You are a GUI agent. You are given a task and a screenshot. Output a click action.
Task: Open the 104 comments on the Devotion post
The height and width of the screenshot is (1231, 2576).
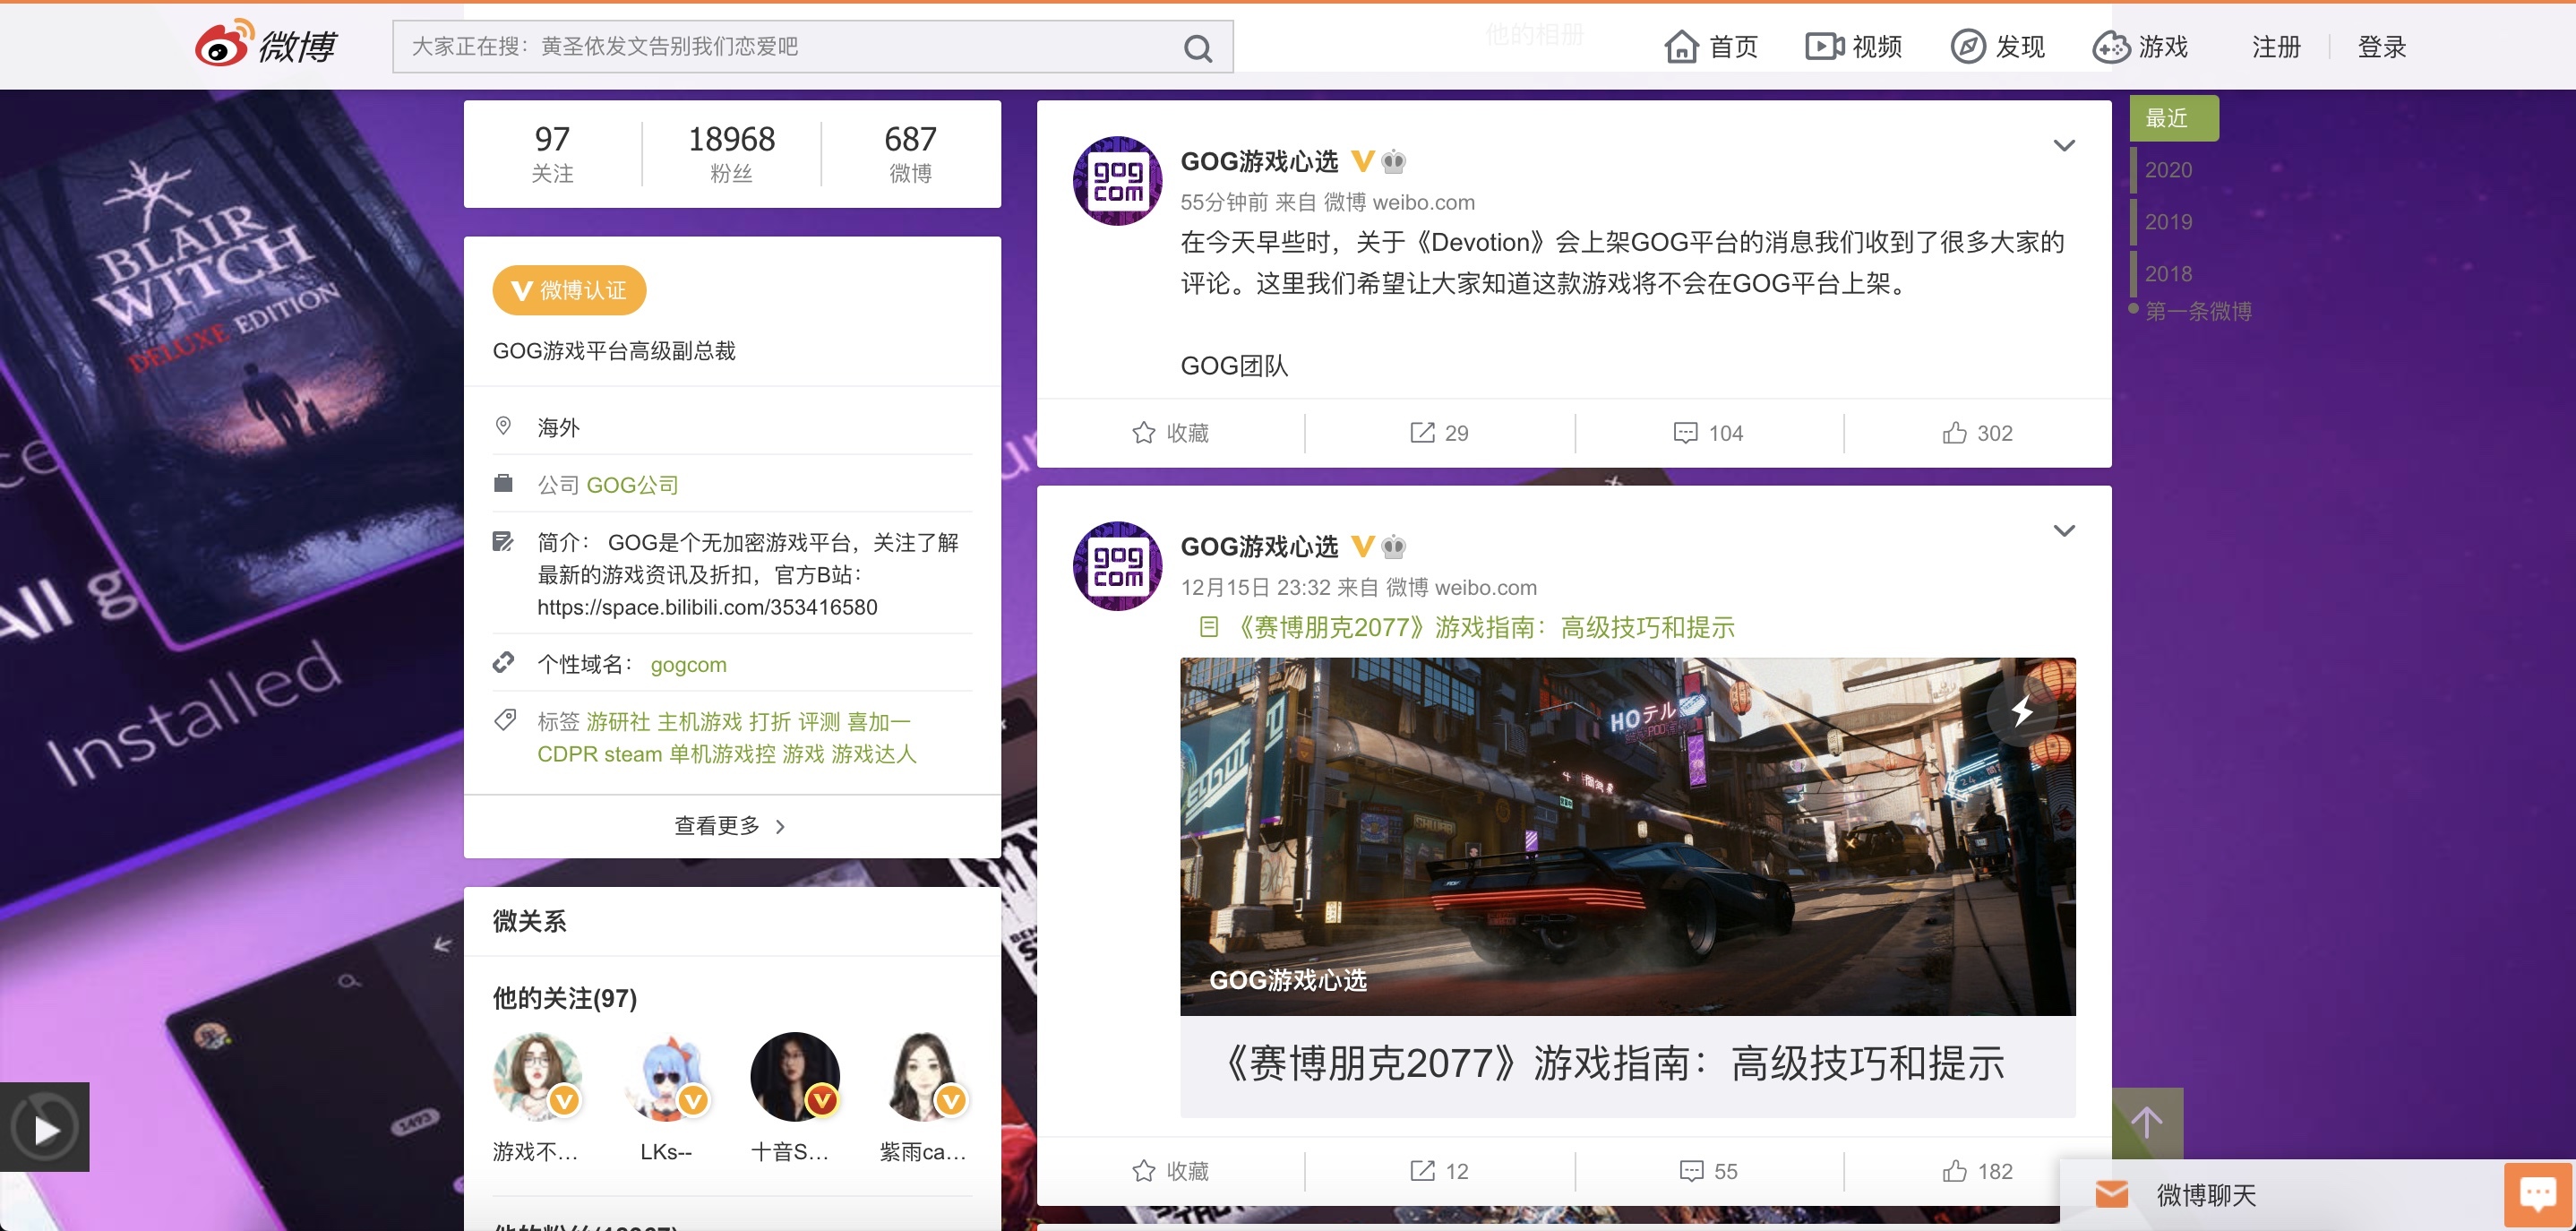pyautogui.click(x=1708, y=433)
